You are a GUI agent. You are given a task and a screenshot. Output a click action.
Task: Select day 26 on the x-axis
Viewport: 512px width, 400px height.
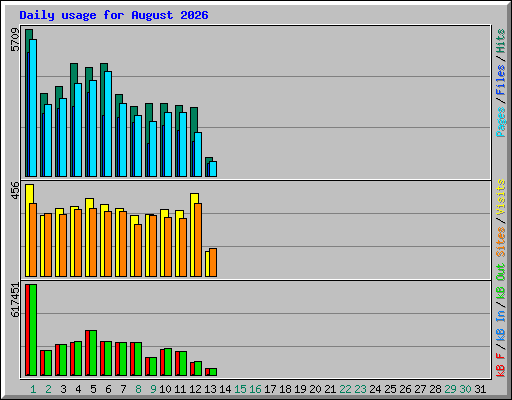(405, 389)
